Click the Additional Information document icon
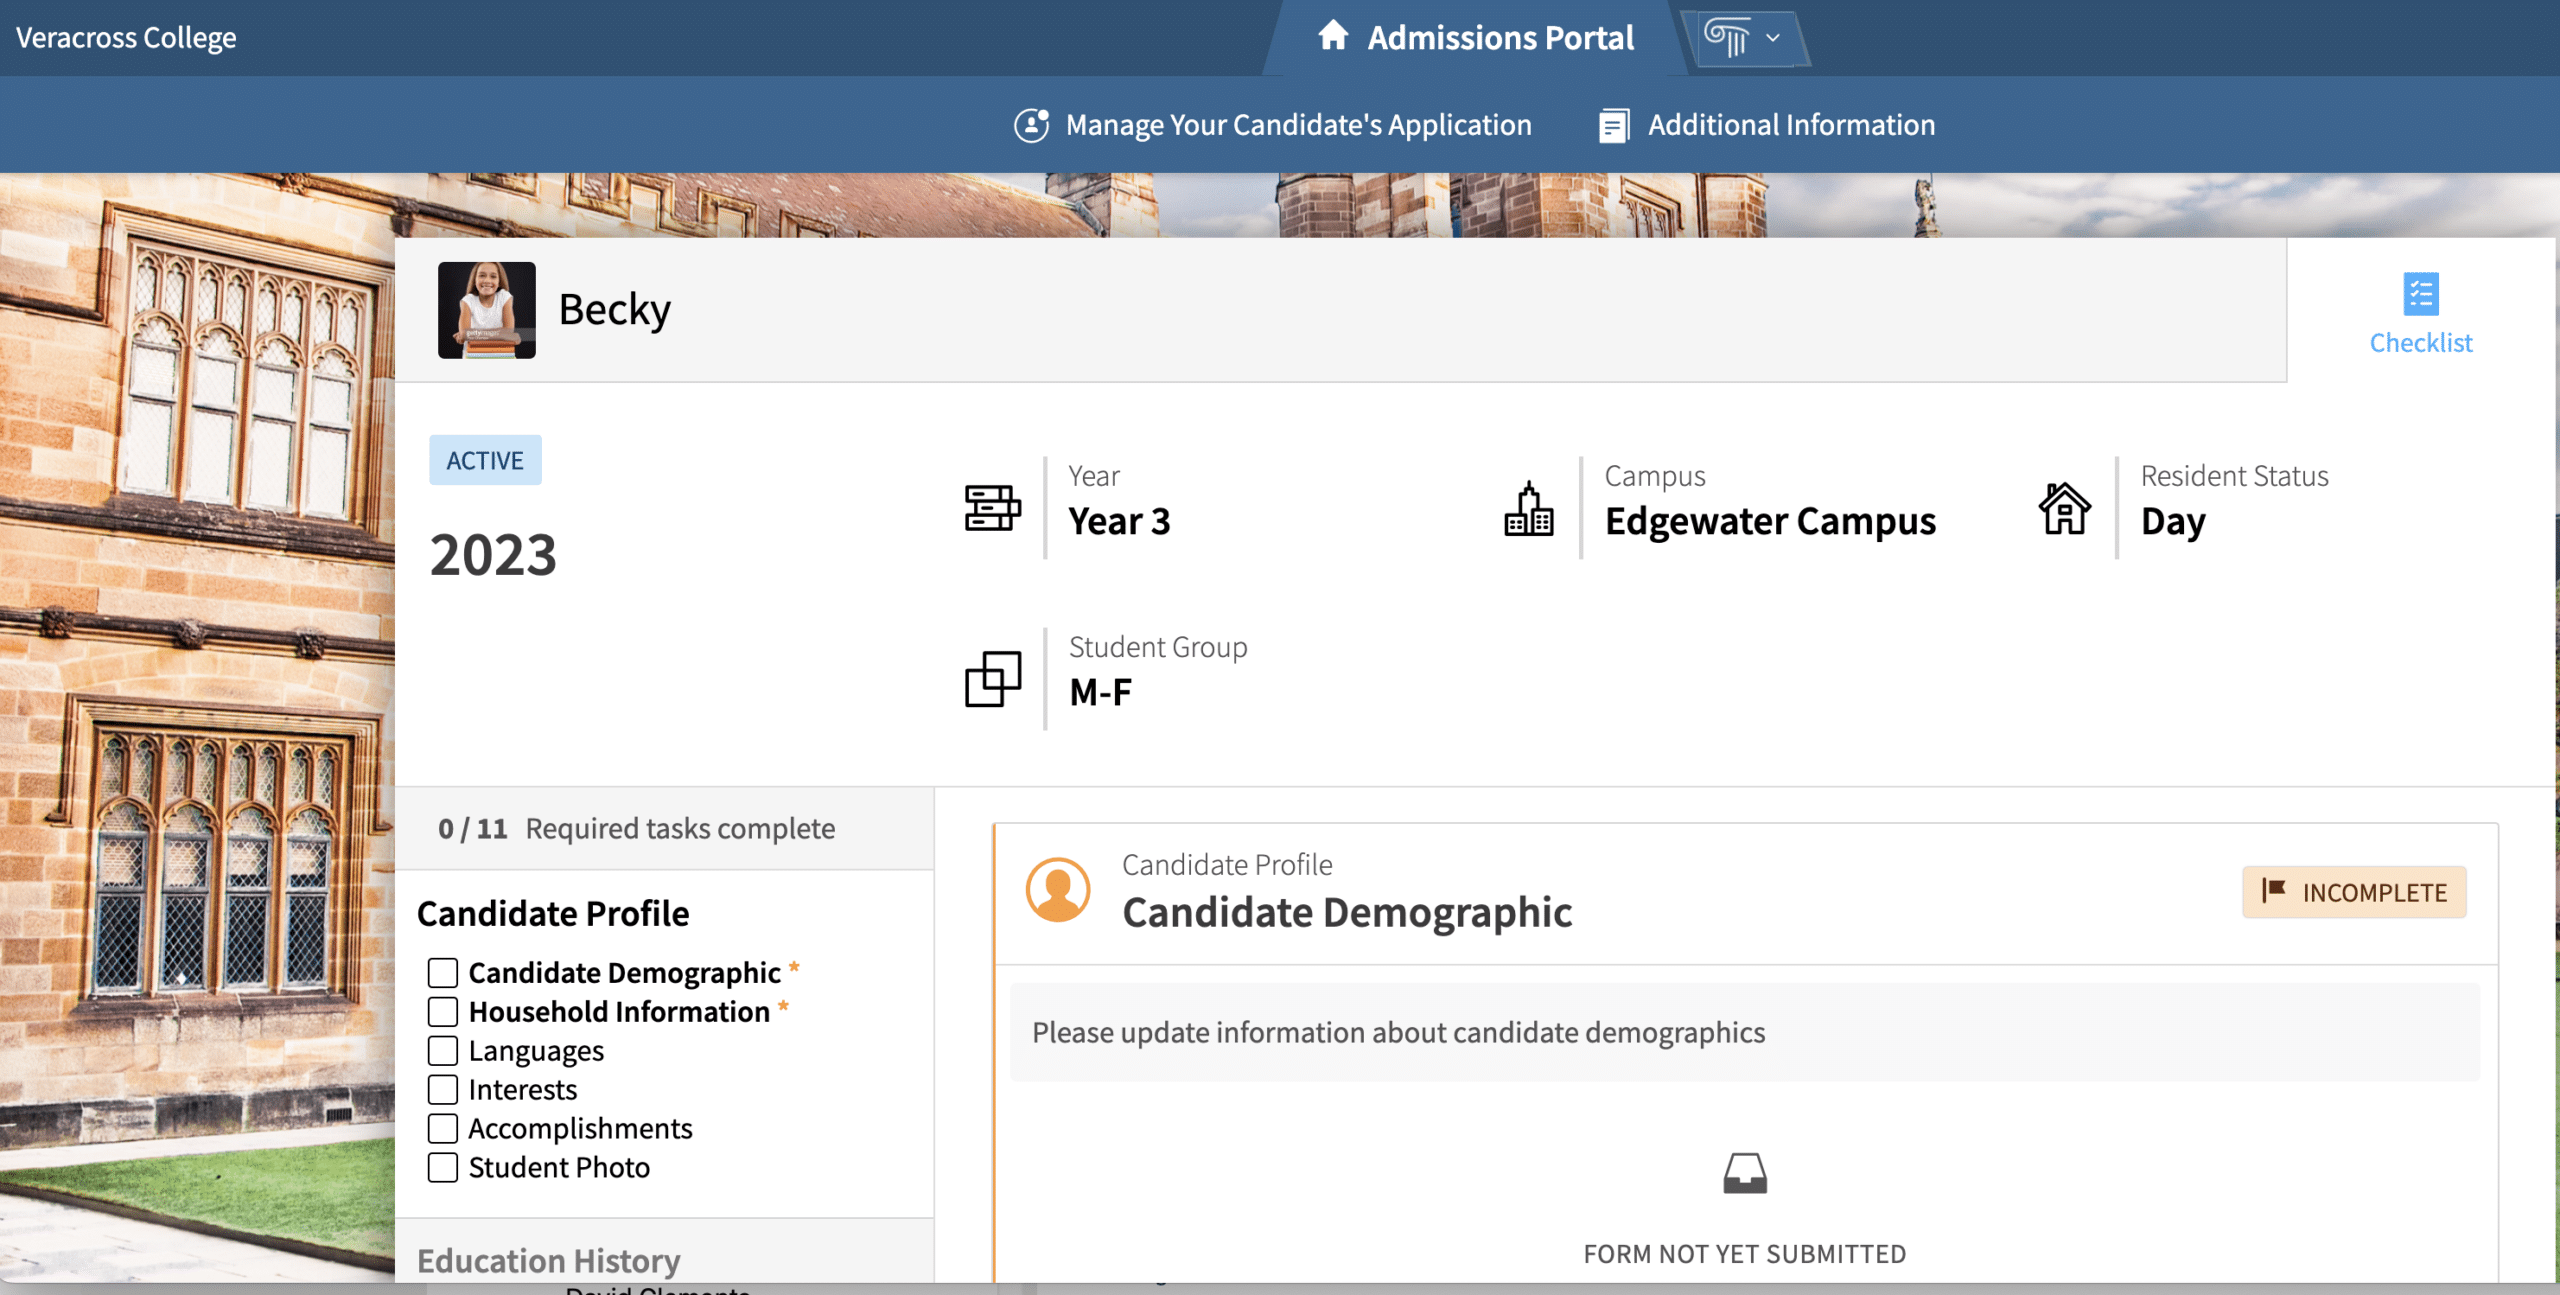Viewport: 2560px width, 1295px height. [1613, 126]
